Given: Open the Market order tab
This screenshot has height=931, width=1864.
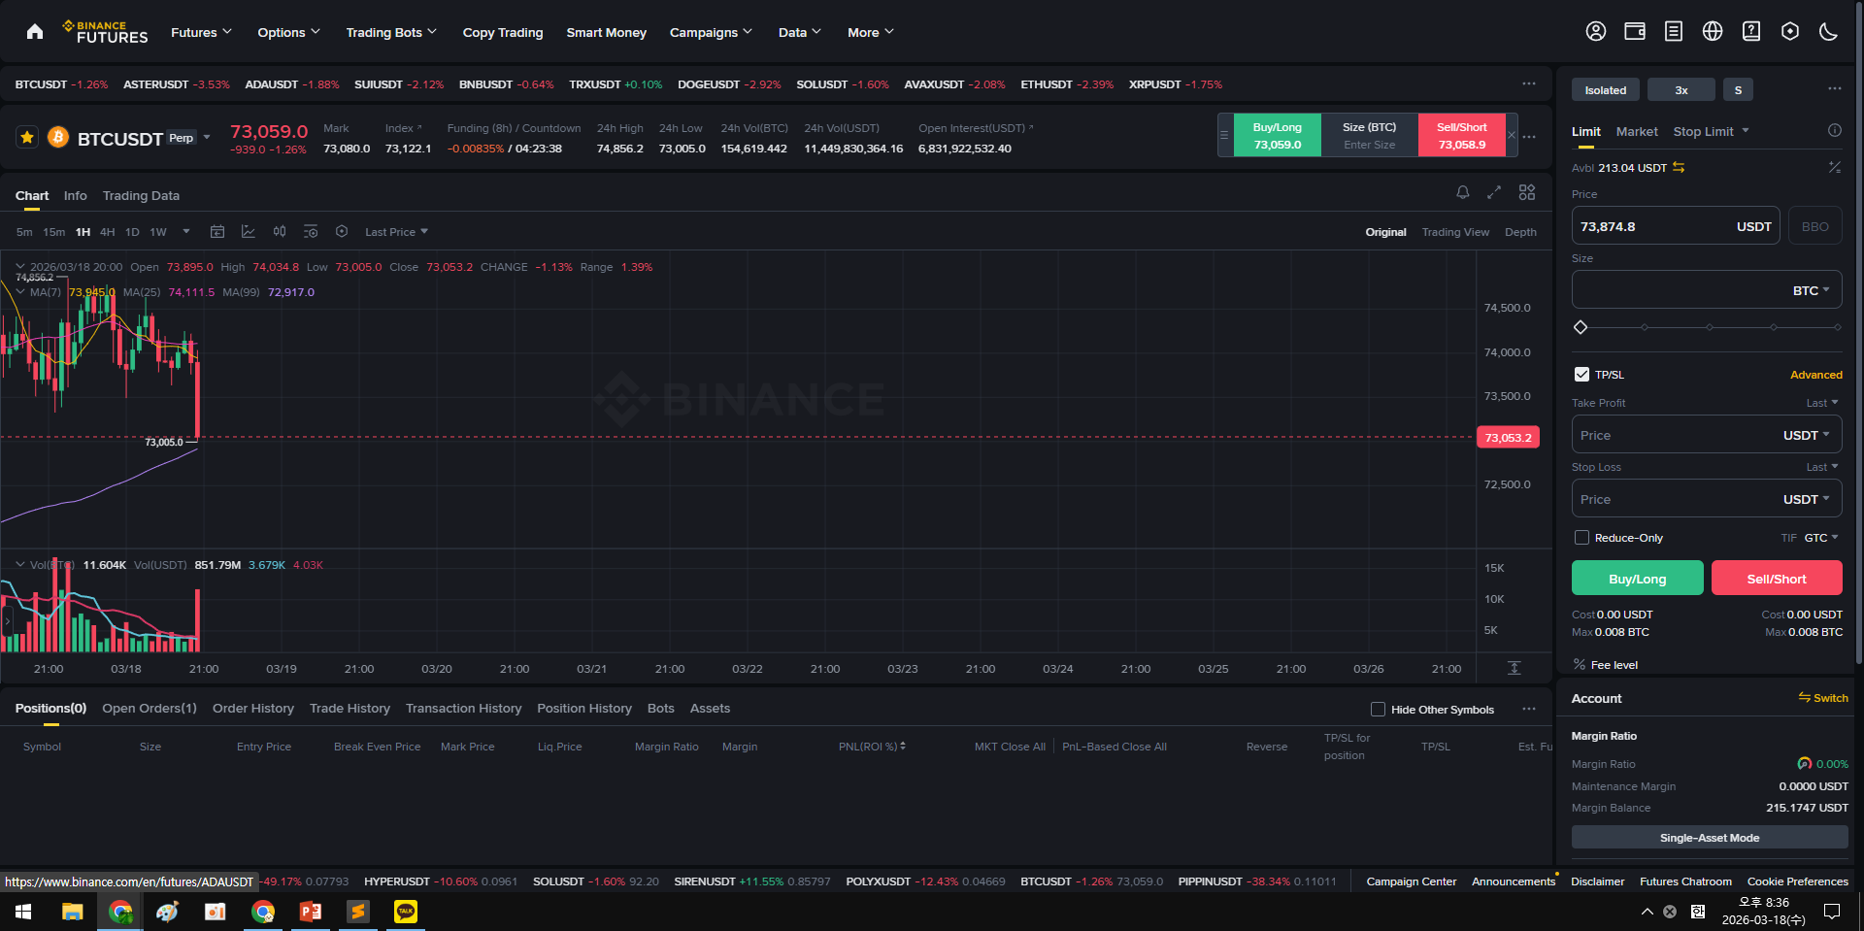Looking at the screenshot, I should click(x=1637, y=131).
